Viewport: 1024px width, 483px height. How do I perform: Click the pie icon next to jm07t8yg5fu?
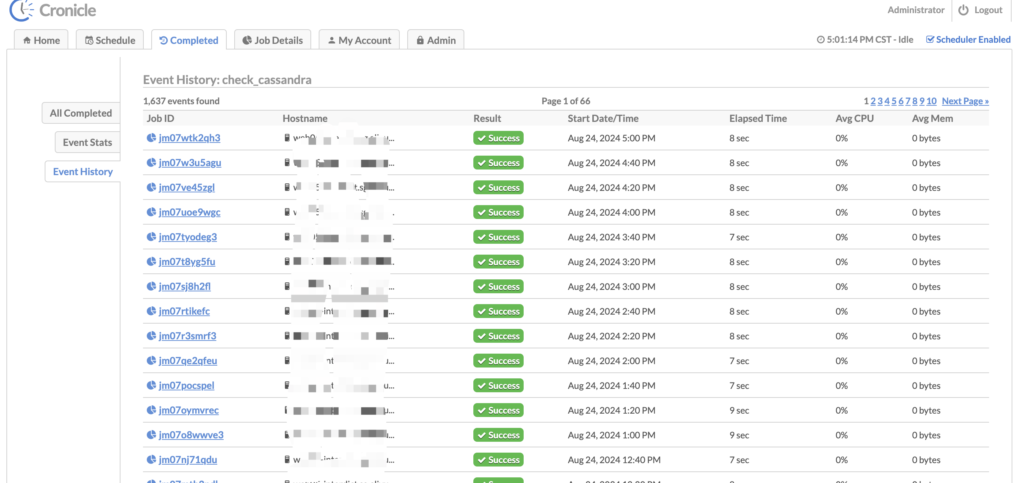point(151,262)
